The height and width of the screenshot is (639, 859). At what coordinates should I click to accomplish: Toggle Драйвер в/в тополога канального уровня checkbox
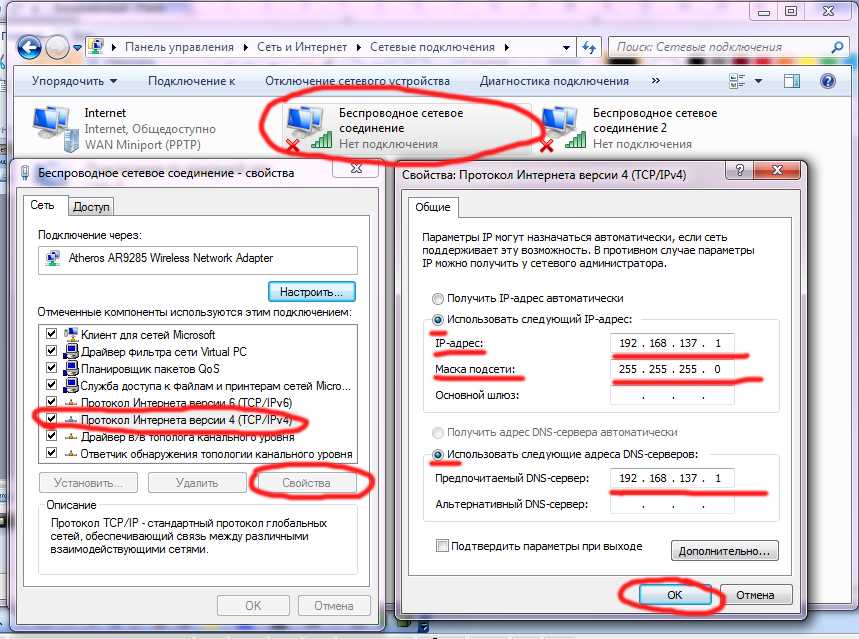(51, 436)
